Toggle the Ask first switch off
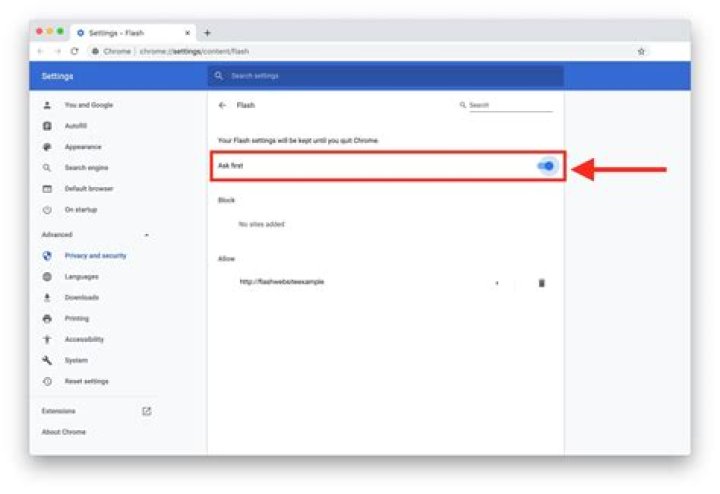Screen dimensions: 720x494 pyautogui.click(x=546, y=166)
